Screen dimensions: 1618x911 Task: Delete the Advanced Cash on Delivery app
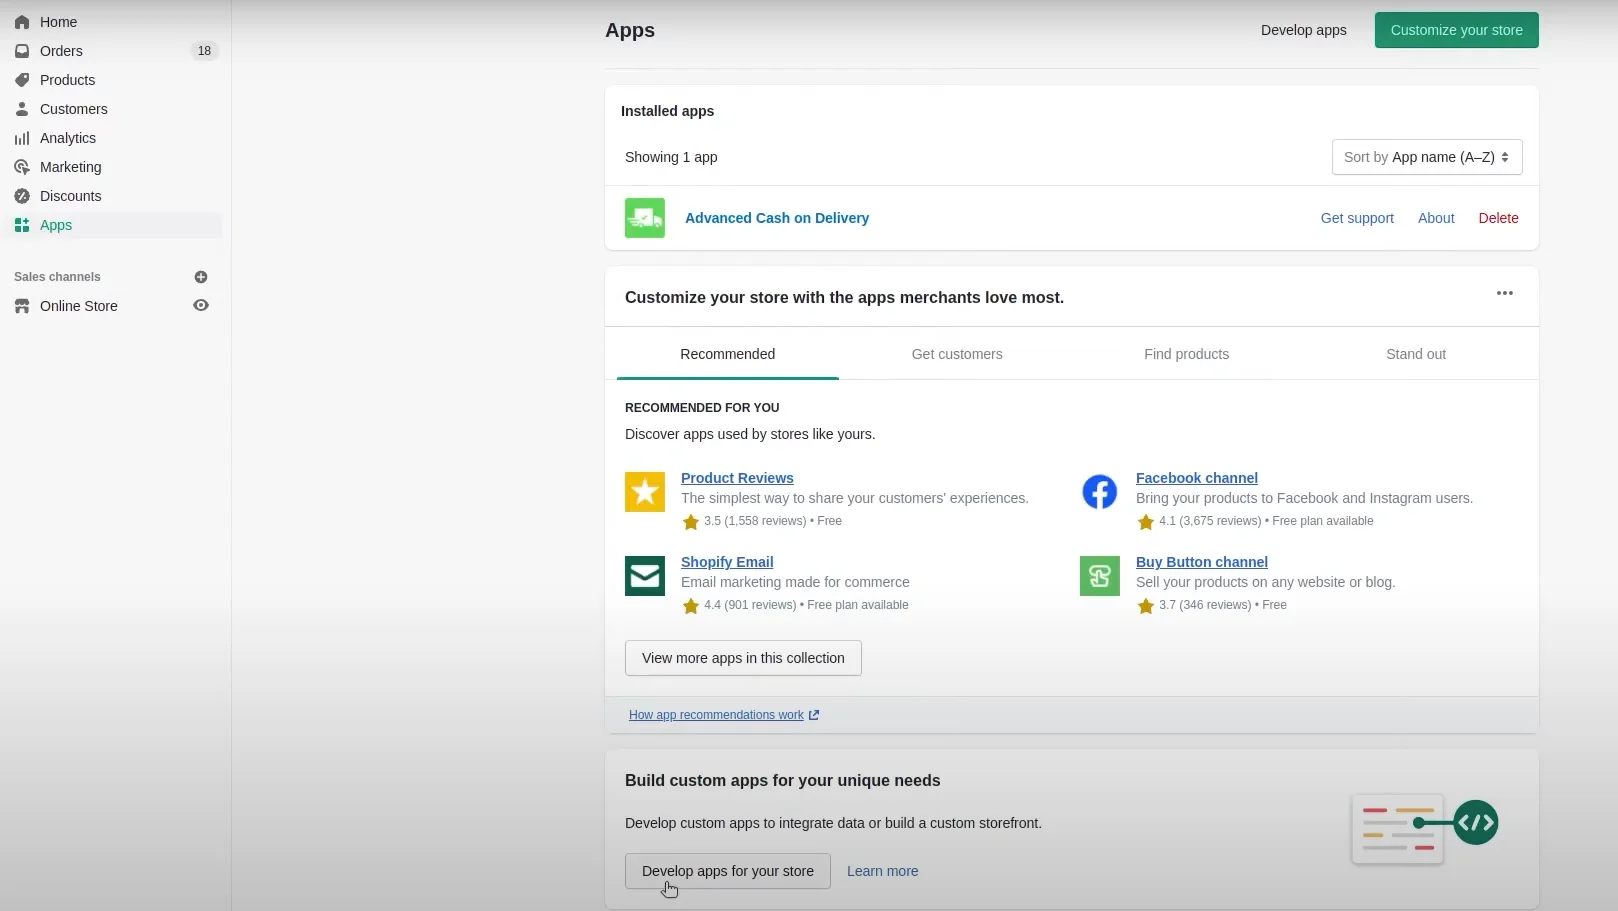tap(1498, 218)
